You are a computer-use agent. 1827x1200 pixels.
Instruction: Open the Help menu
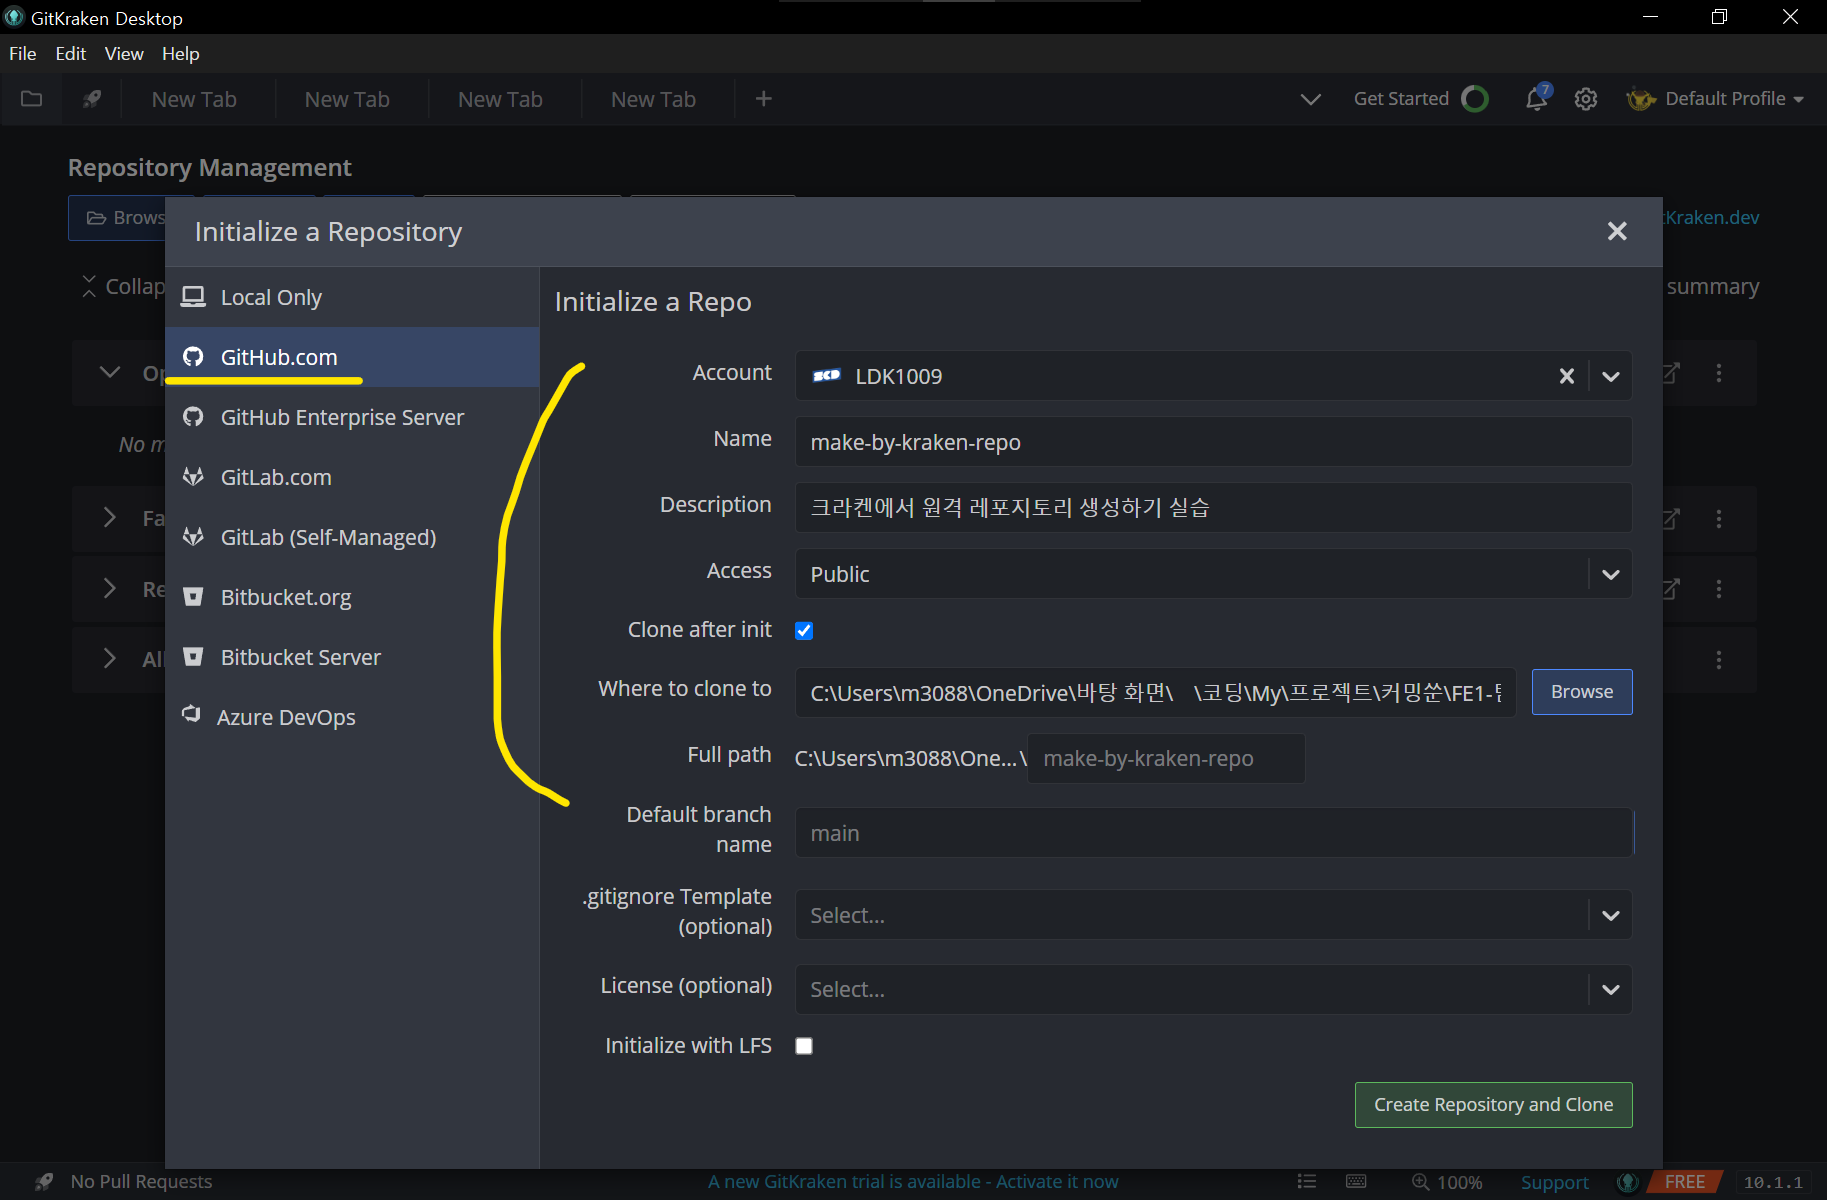pos(181,54)
